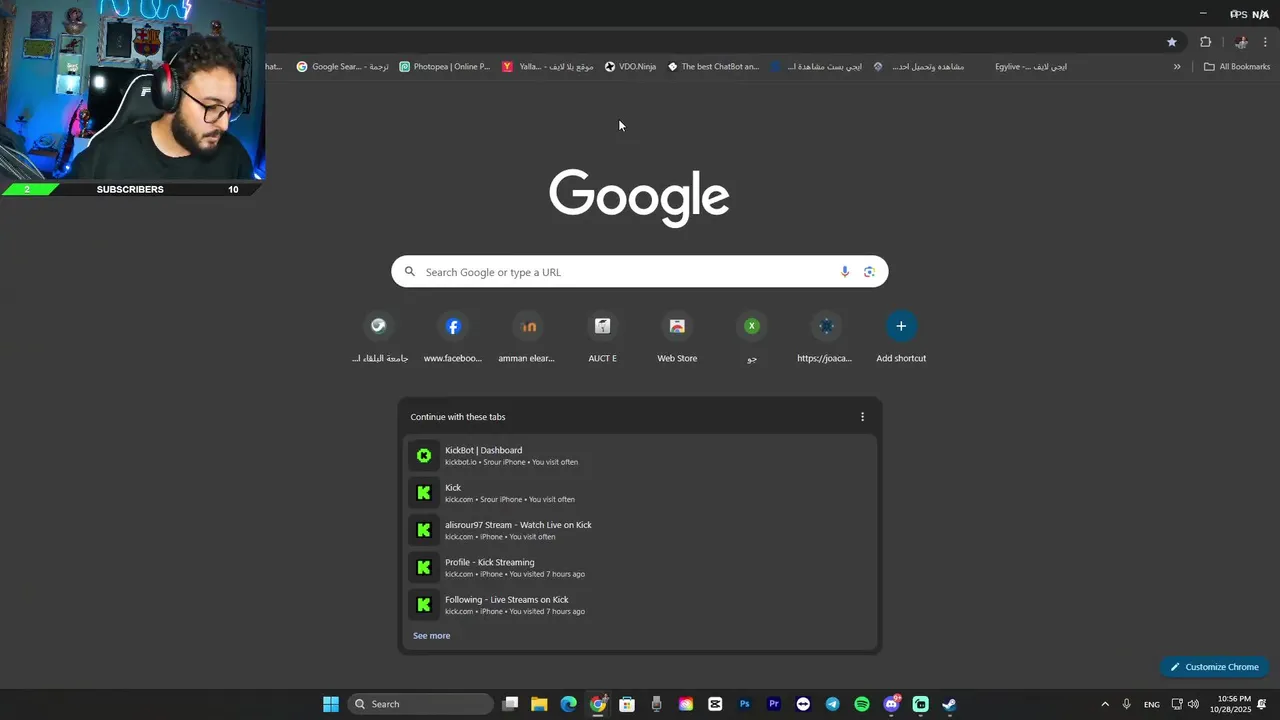Image resolution: width=1280 pixels, height=720 pixels.
Task: Click the Customize Chrome button
Action: [x=1214, y=667]
